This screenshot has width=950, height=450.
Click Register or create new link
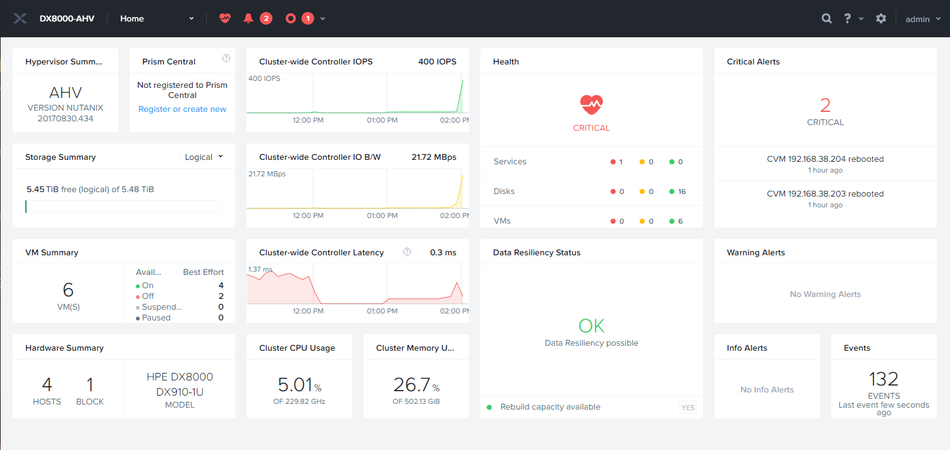[182, 109]
